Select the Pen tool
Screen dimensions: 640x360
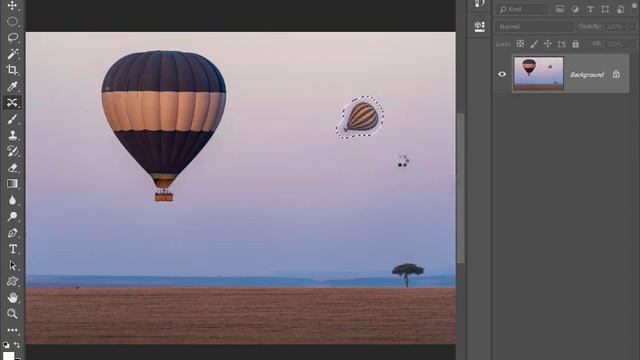coord(12,233)
